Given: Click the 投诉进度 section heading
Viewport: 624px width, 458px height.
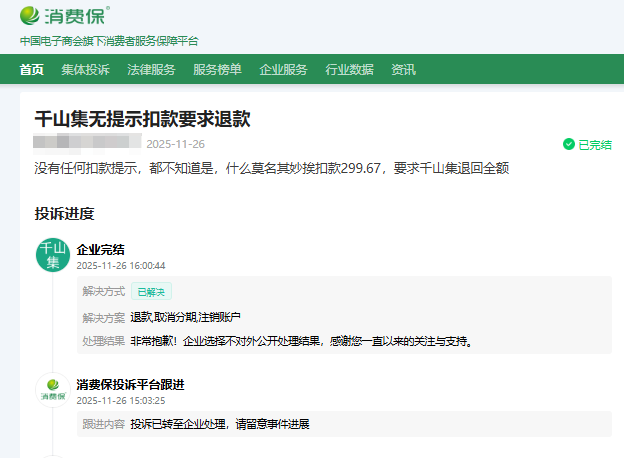Looking at the screenshot, I should click(x=64, y=214).
